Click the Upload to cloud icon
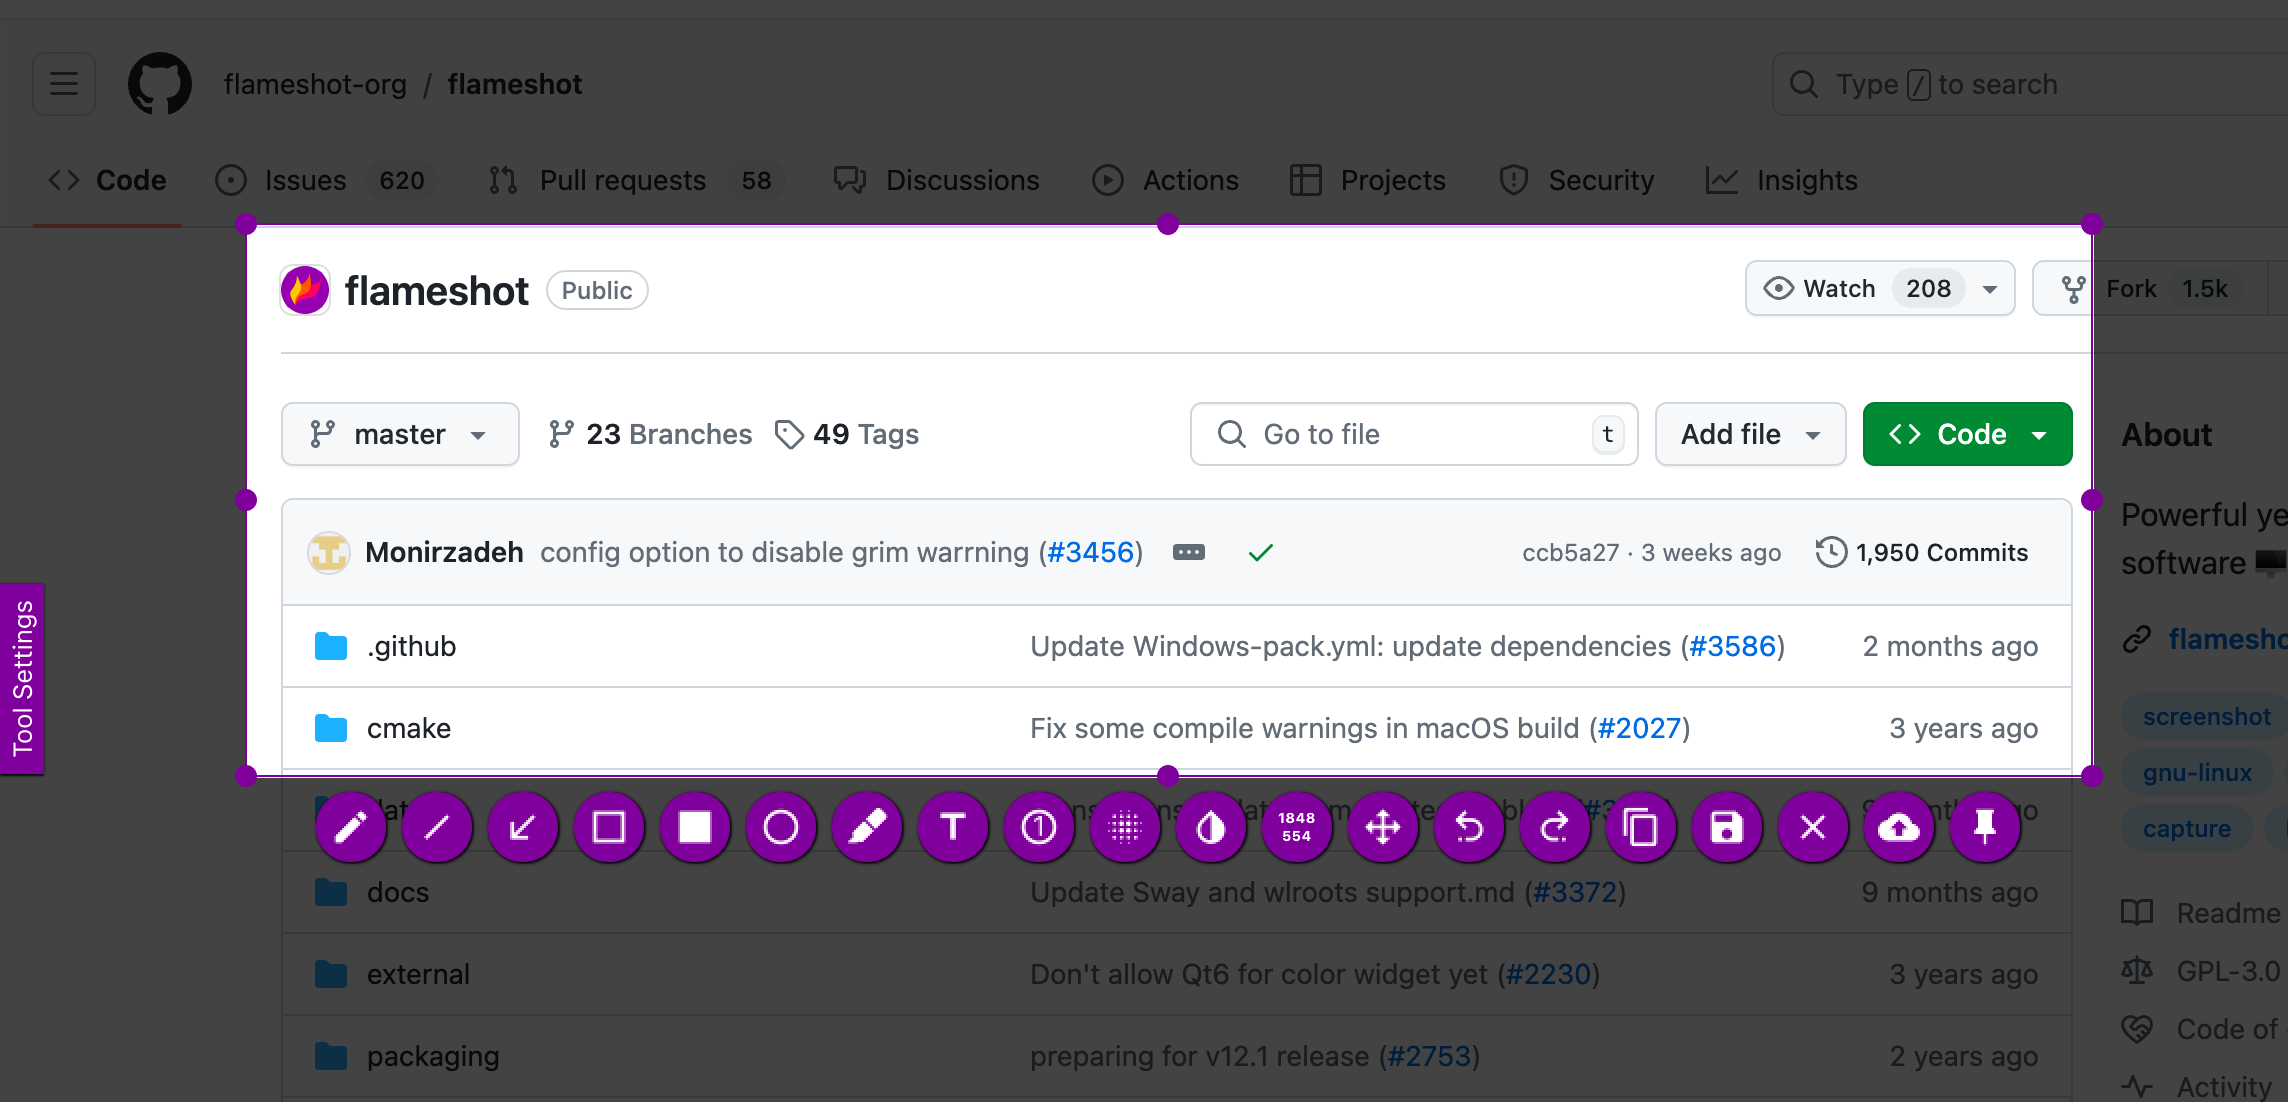Screen dimensions: 2288x1102 point(1899,827)
